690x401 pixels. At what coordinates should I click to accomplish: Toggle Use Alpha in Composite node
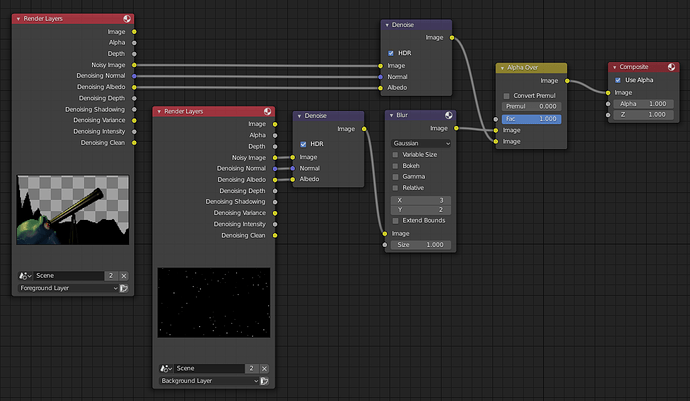[x=618, y=80]
